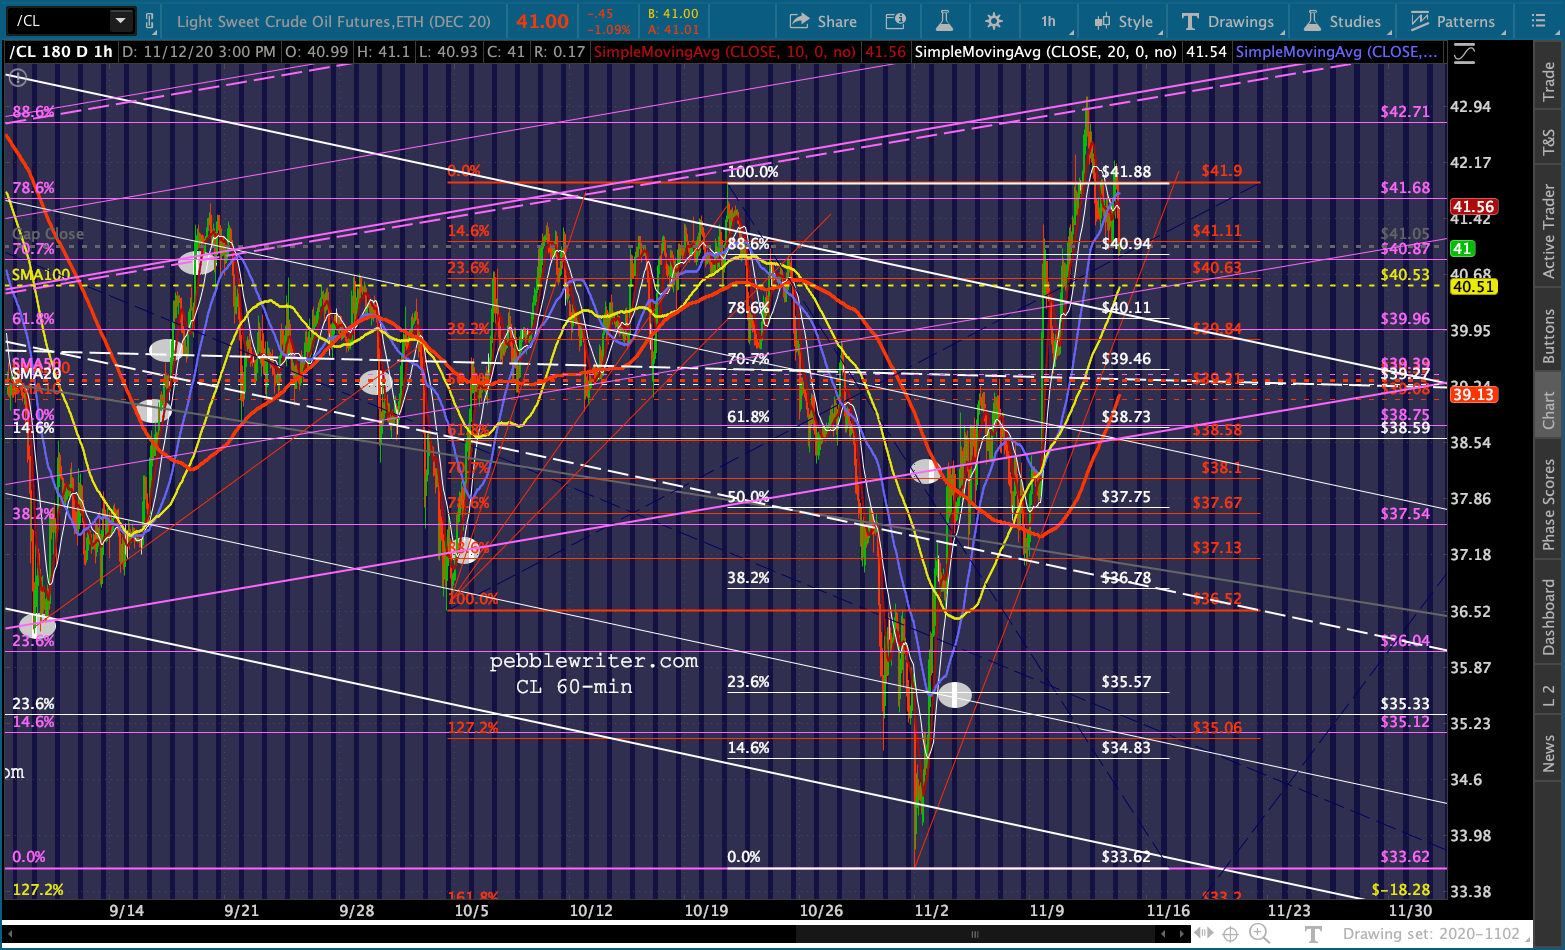
Task: Click the 9/14 date on time axis
Action: point(126,910)
